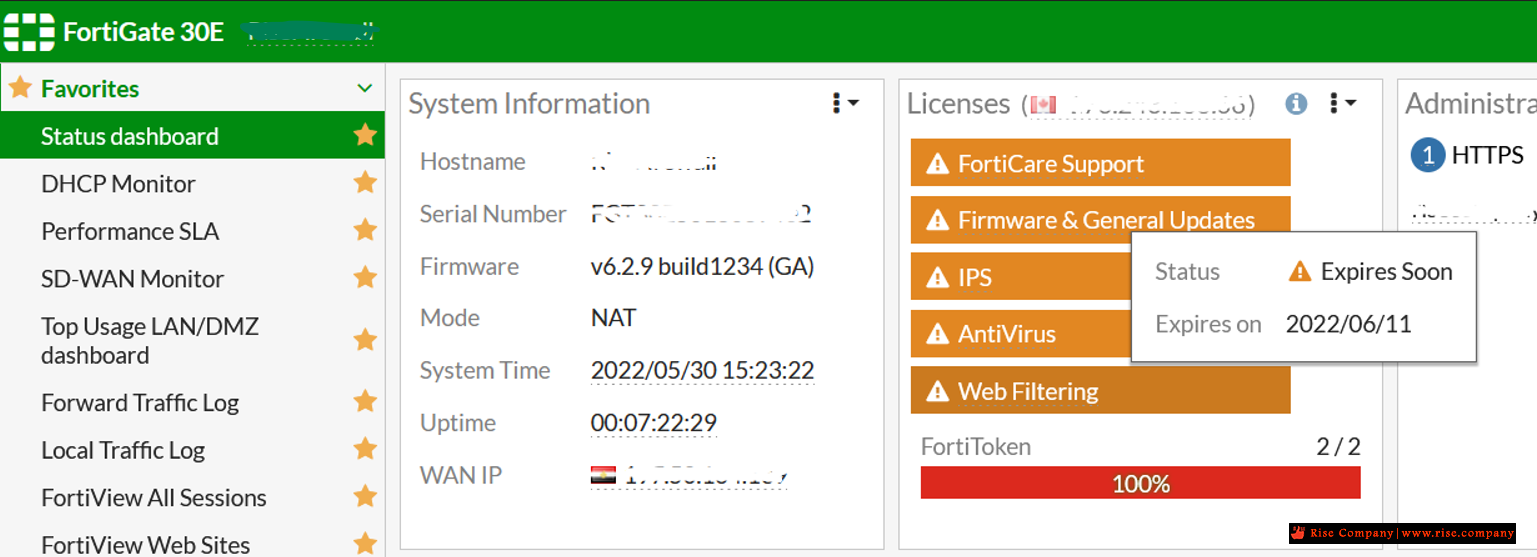
Task: Click Firmware & General Updates license bar
Action: (x=1100, y=220)
